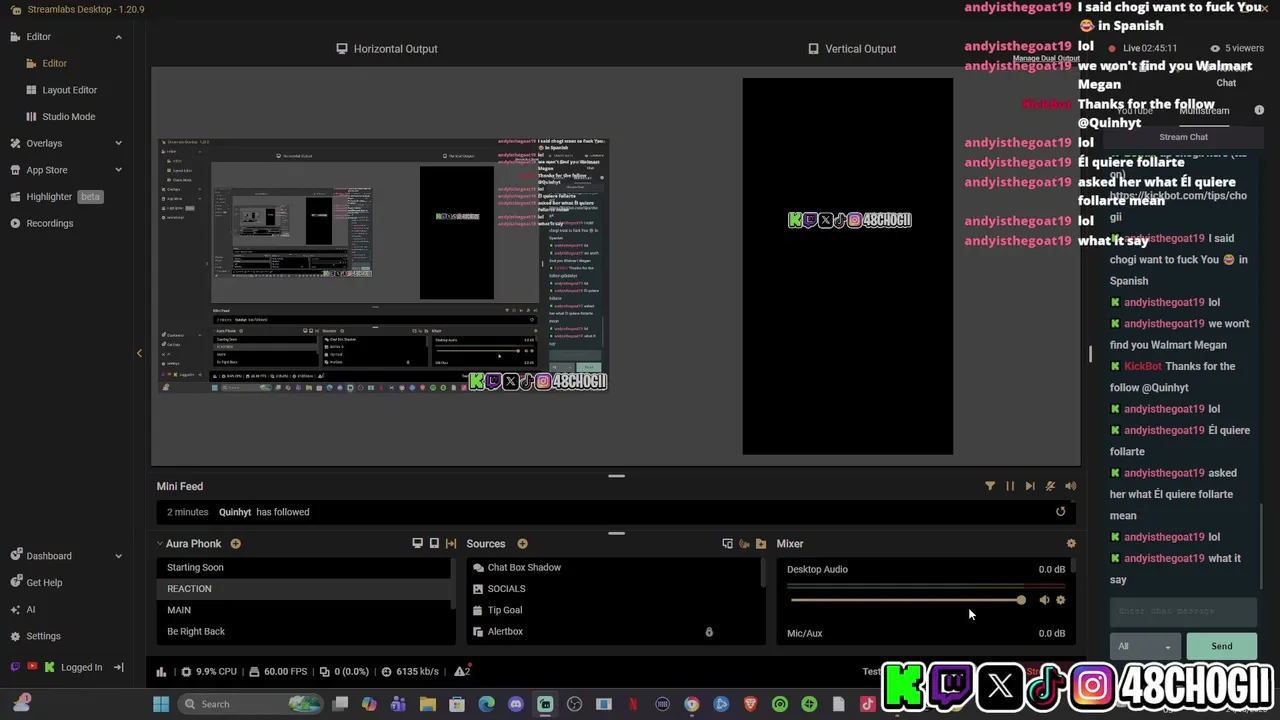Viewport: 1280px width, 720px height.
Task: Click middle icon in Sources header toolbar
Action: point(744,544)
